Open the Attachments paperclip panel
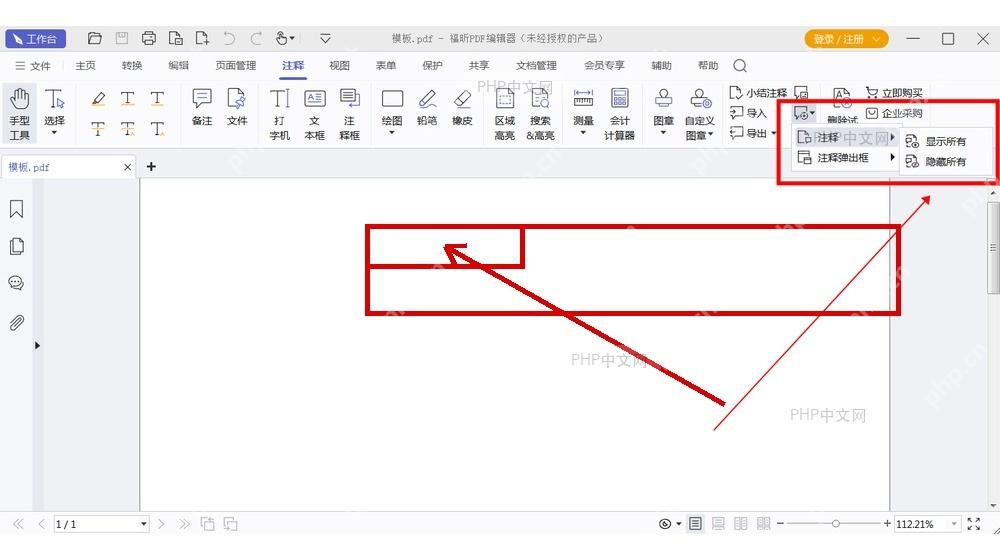1000x560 pixels. [x=17, y=323]
